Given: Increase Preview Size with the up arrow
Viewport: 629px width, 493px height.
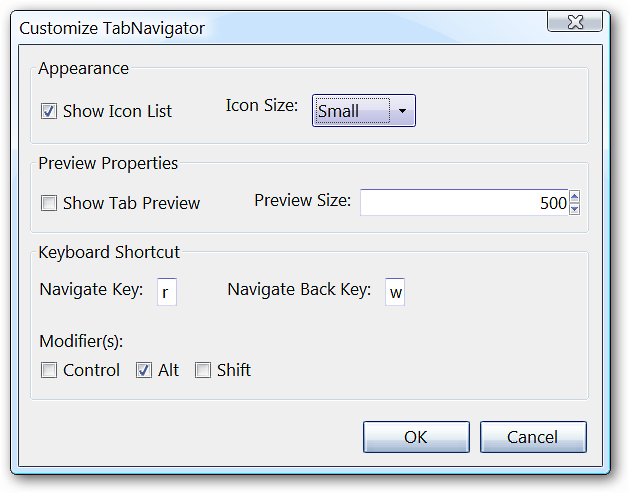Looking at the screenshot, I should (x=575, y=196).
